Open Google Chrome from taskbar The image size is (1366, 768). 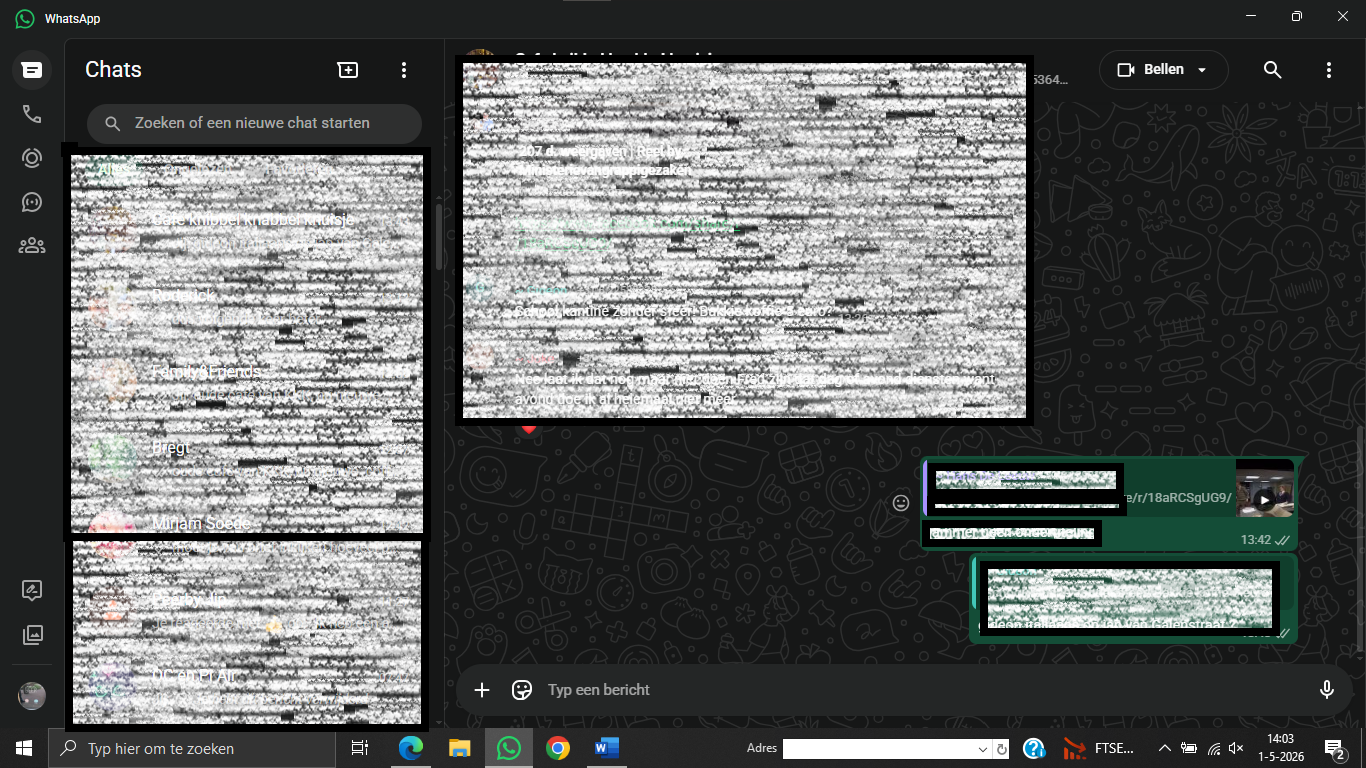pyautogui.click(x=558, y=748)
